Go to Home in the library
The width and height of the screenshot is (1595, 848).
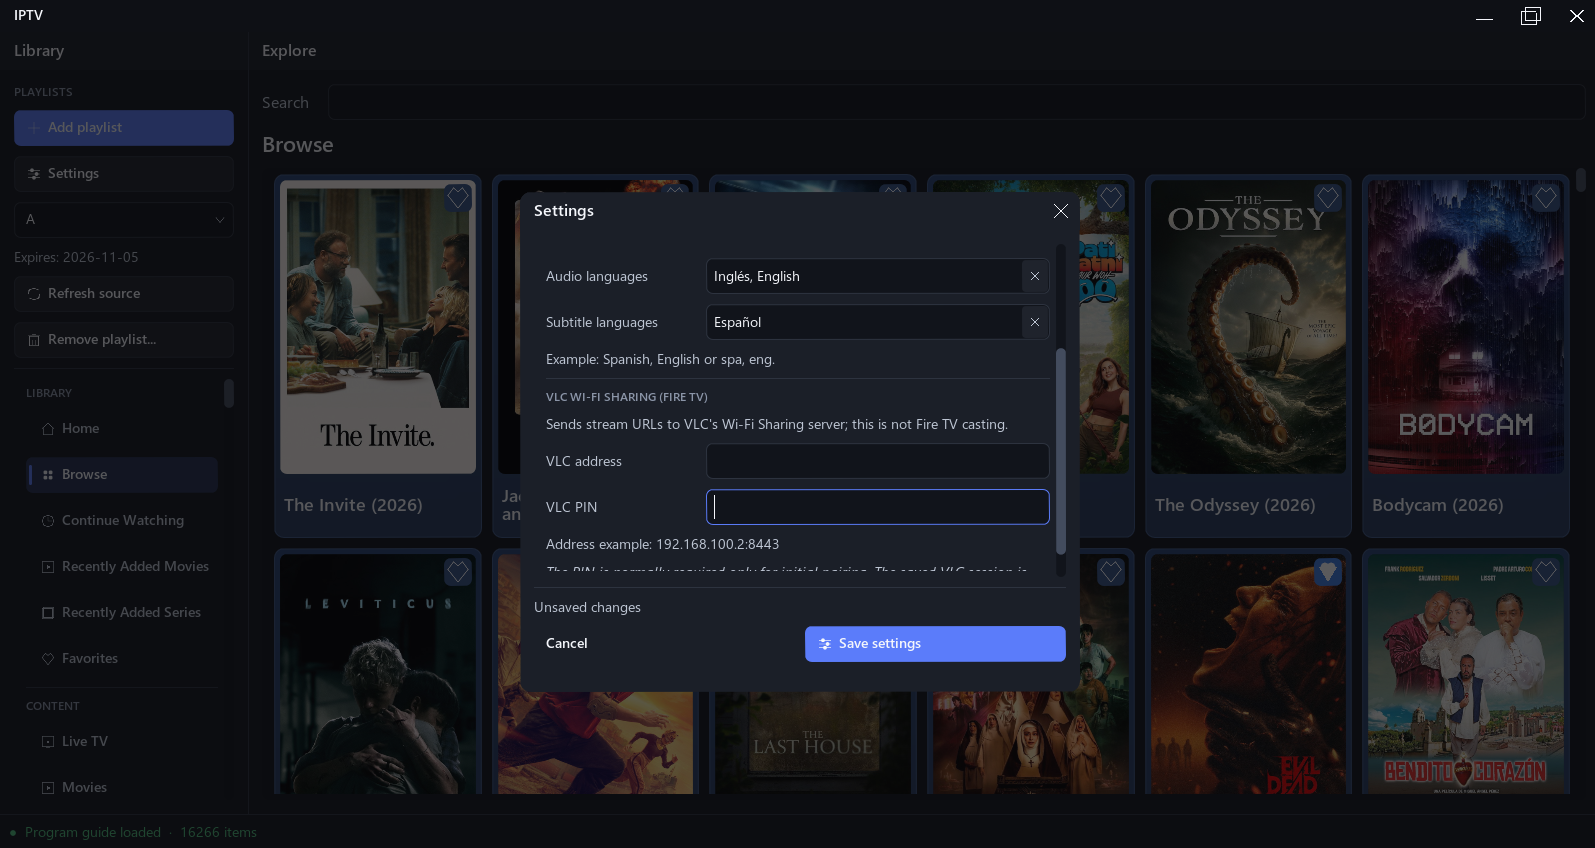(x=122, y=428)
